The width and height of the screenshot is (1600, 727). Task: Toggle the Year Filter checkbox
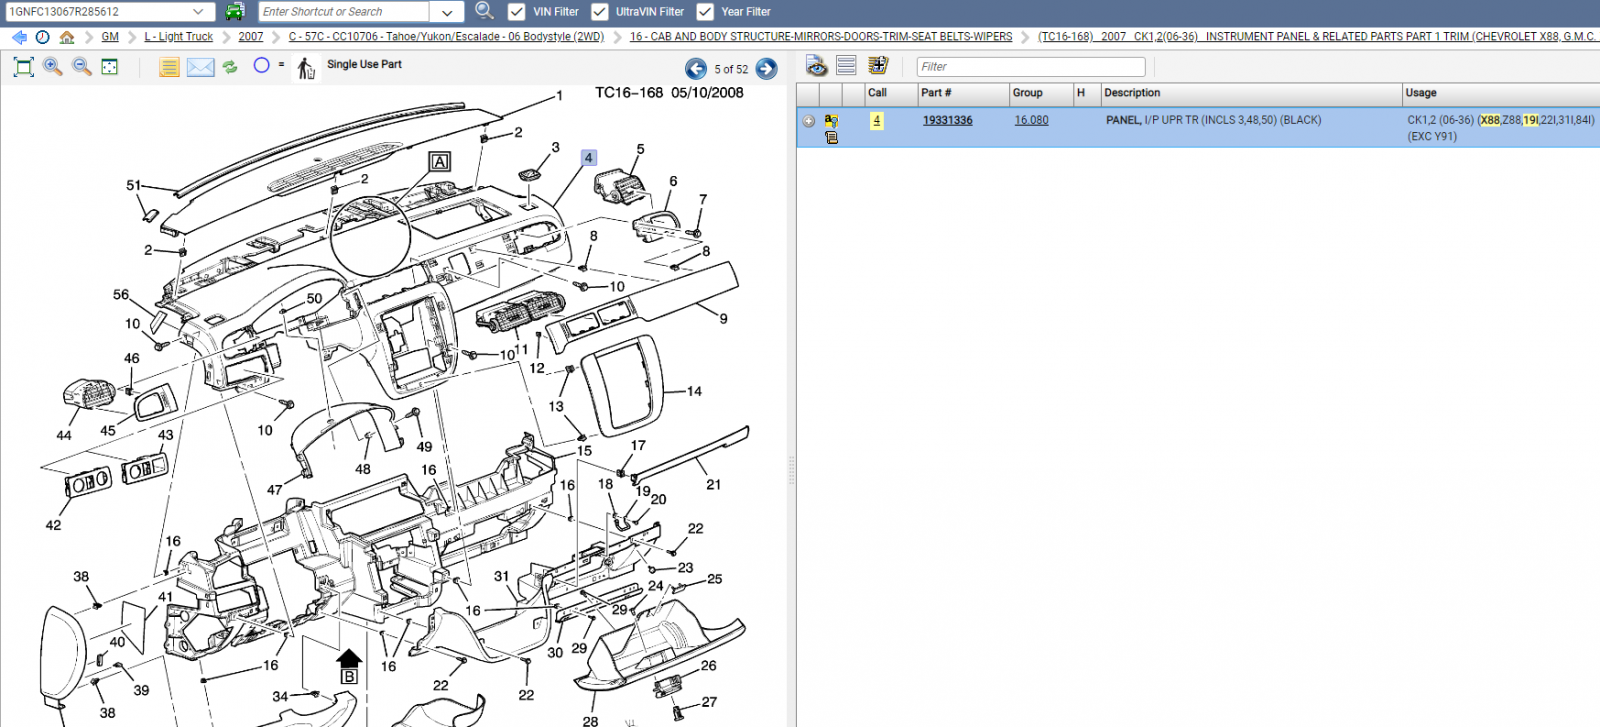click(x=705, y=12)
